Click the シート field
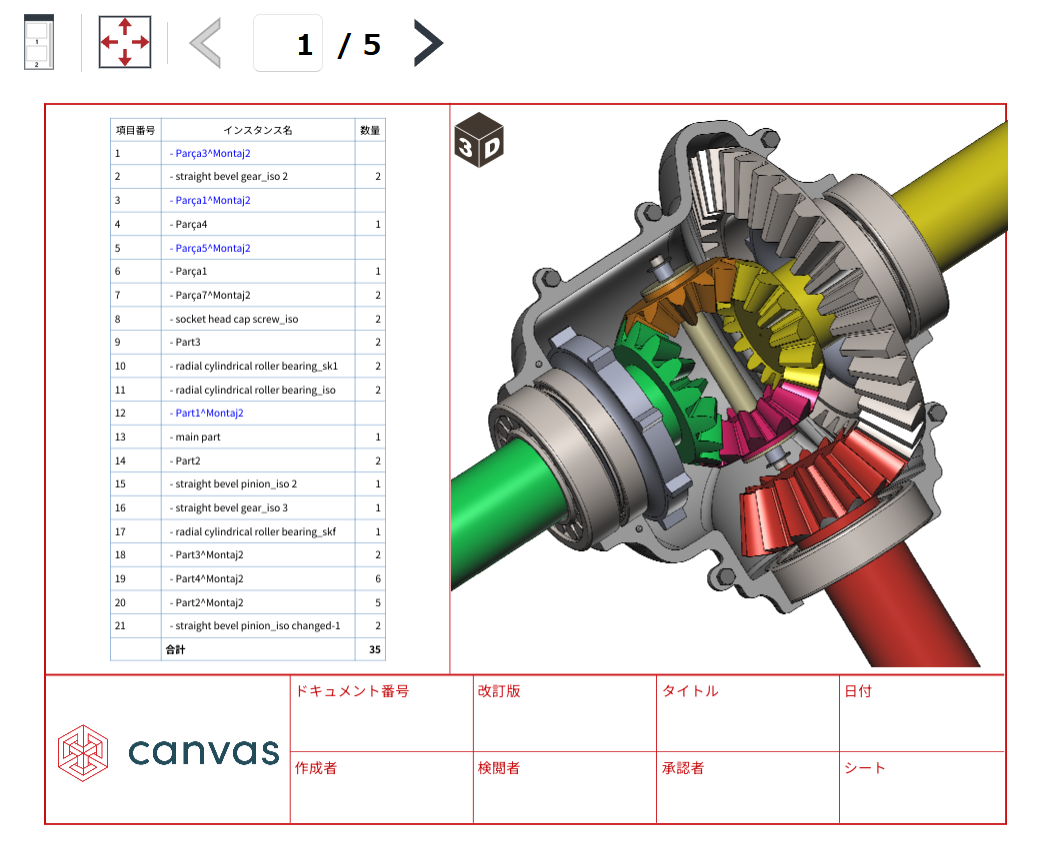This screenshot has width=1054, height=841. point(922,787)
